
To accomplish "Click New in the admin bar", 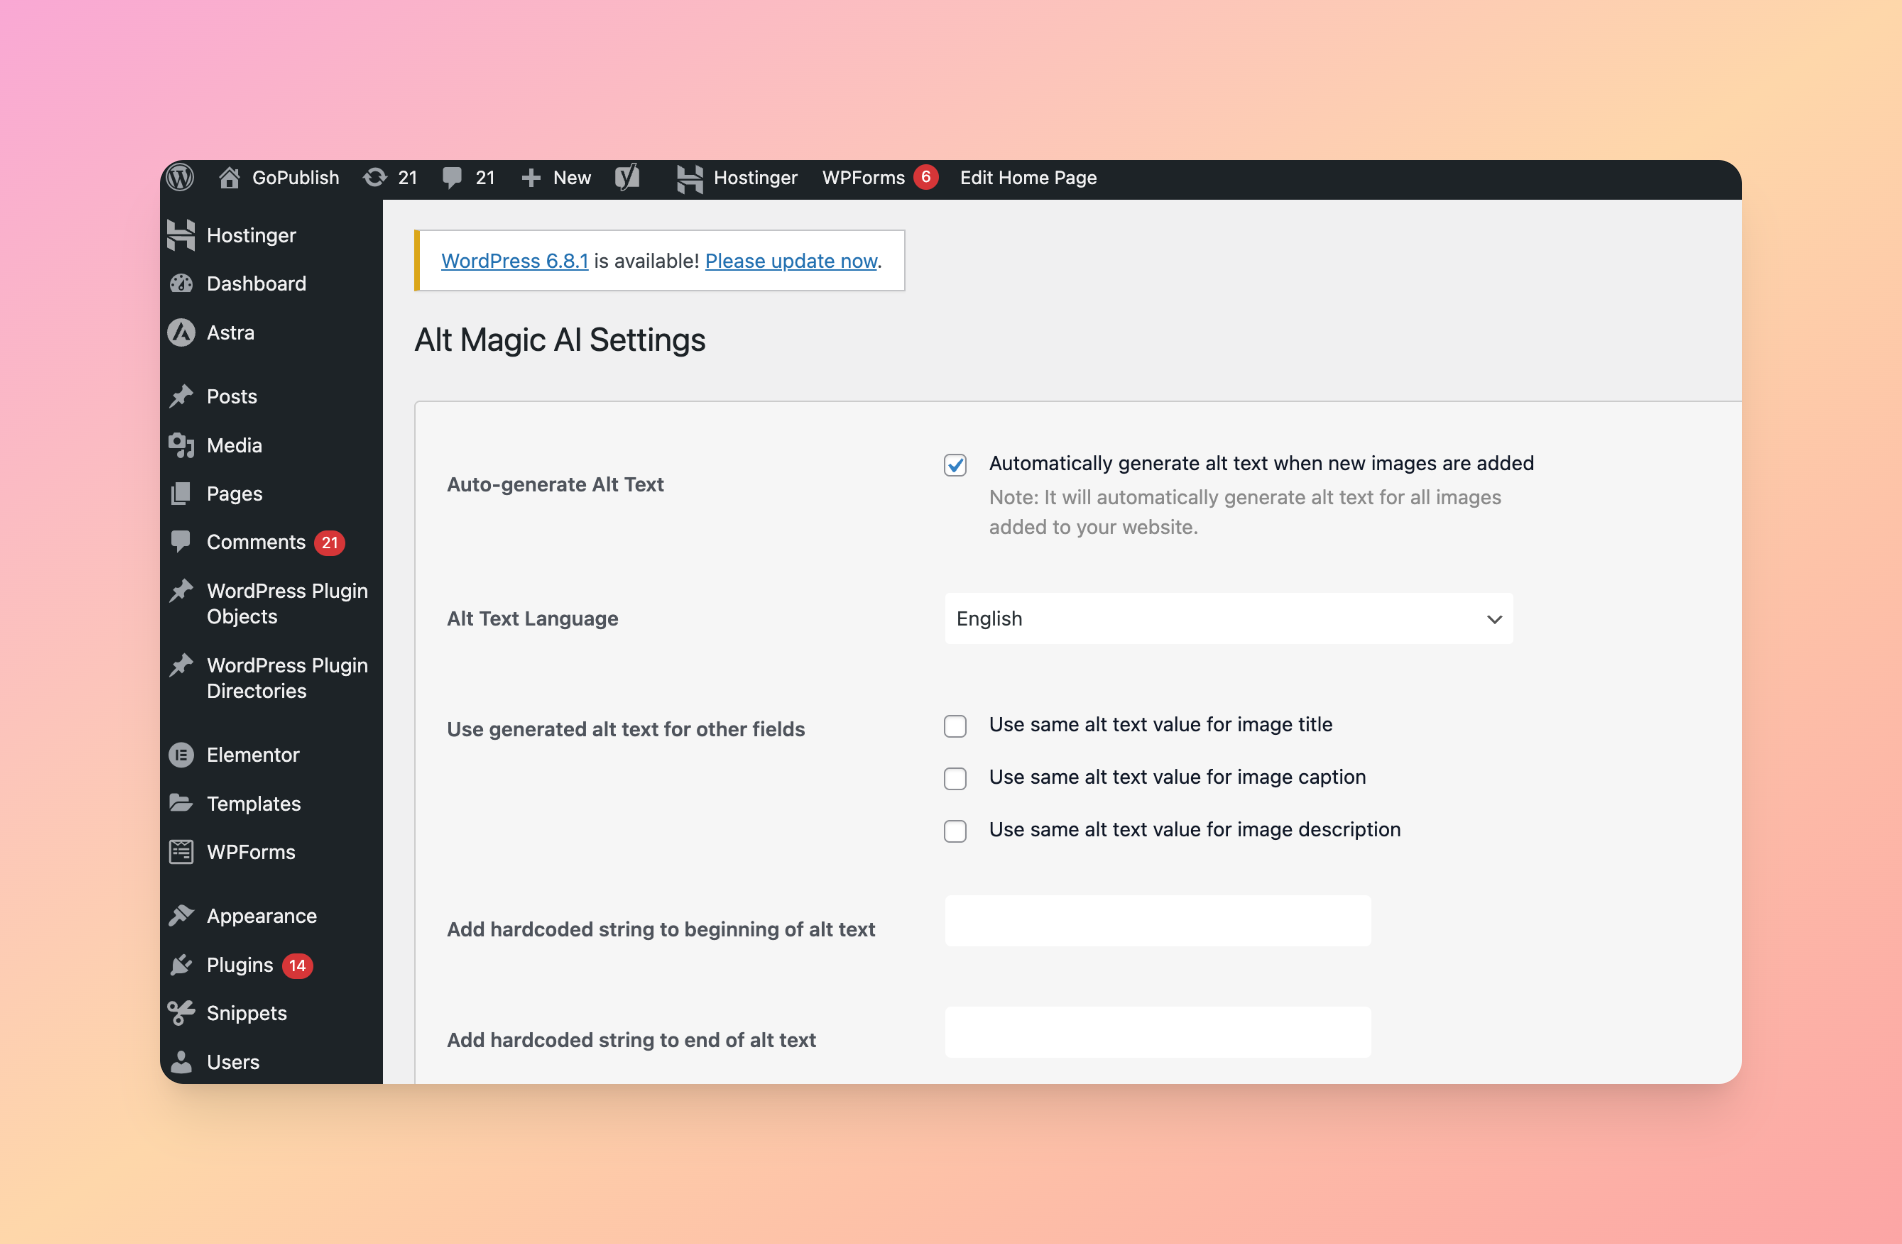I will coord(572,178).
